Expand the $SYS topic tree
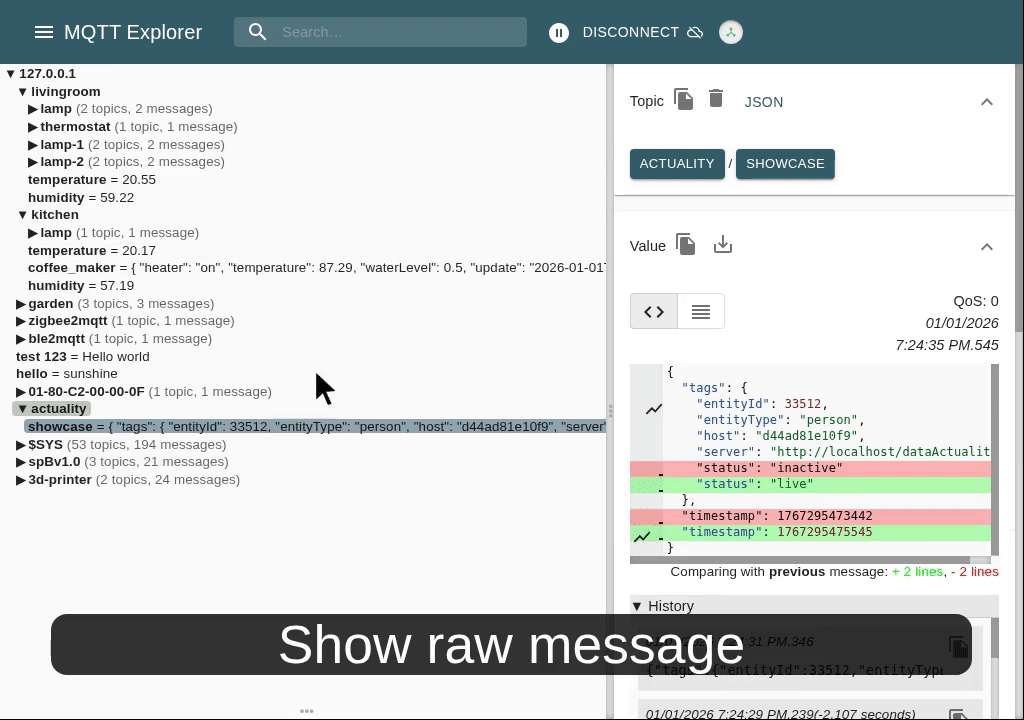Image resolution: width=1024 pixels, height=720 pixels. click(x=21, y=445)
